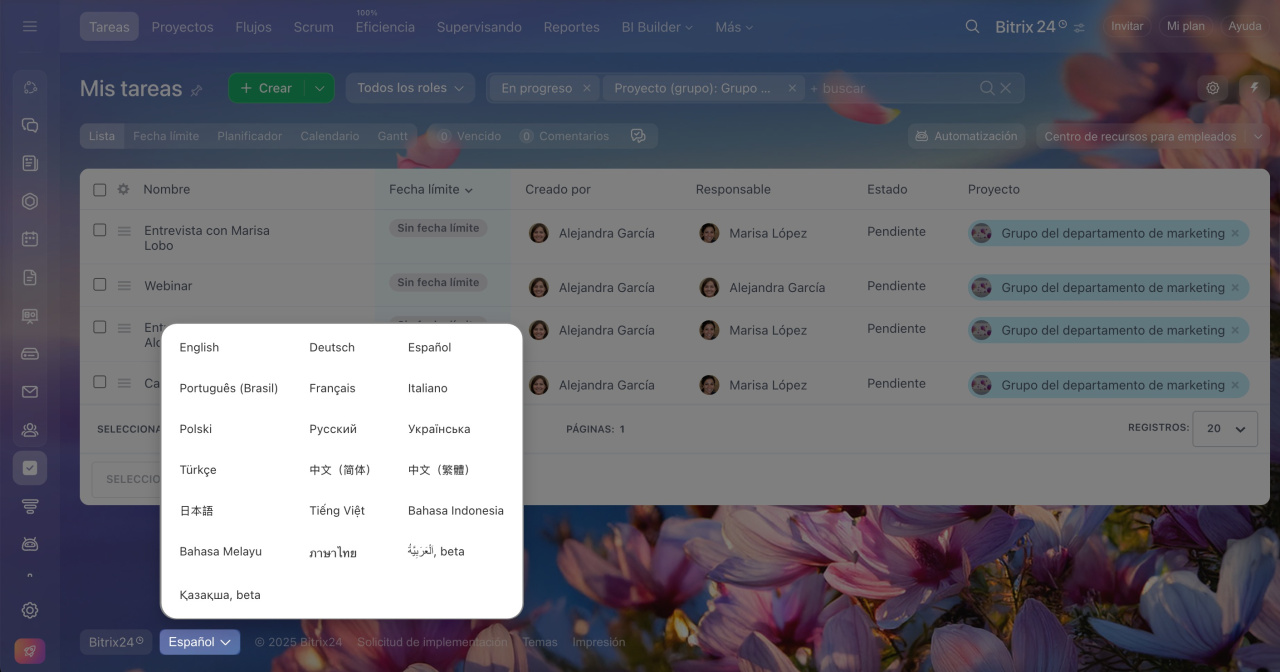1280x672 pixels.
Task: Pin the Mis tareas page
Action: 196,90
